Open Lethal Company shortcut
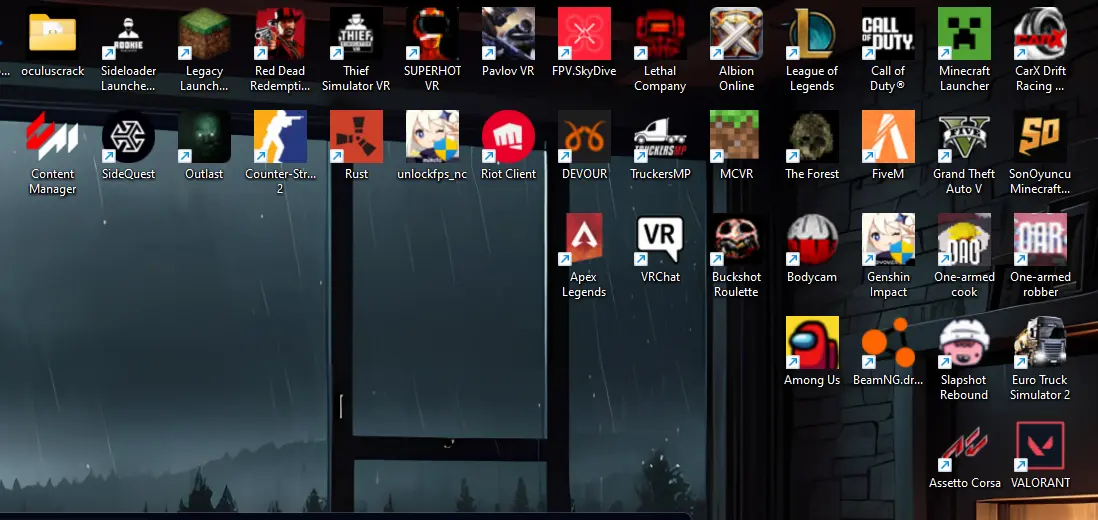 tap(660, 34)
